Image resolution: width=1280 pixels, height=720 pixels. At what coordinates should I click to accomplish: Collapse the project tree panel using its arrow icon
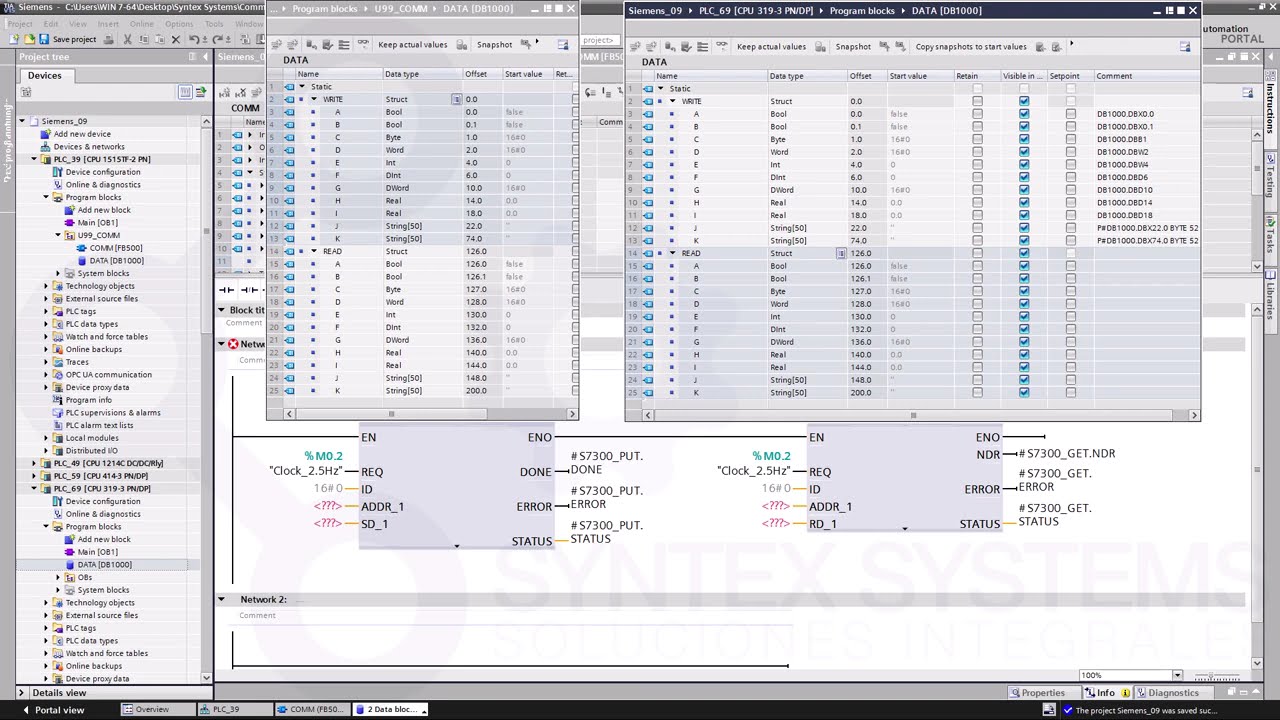pyautogui.click(x=205, y=57)
